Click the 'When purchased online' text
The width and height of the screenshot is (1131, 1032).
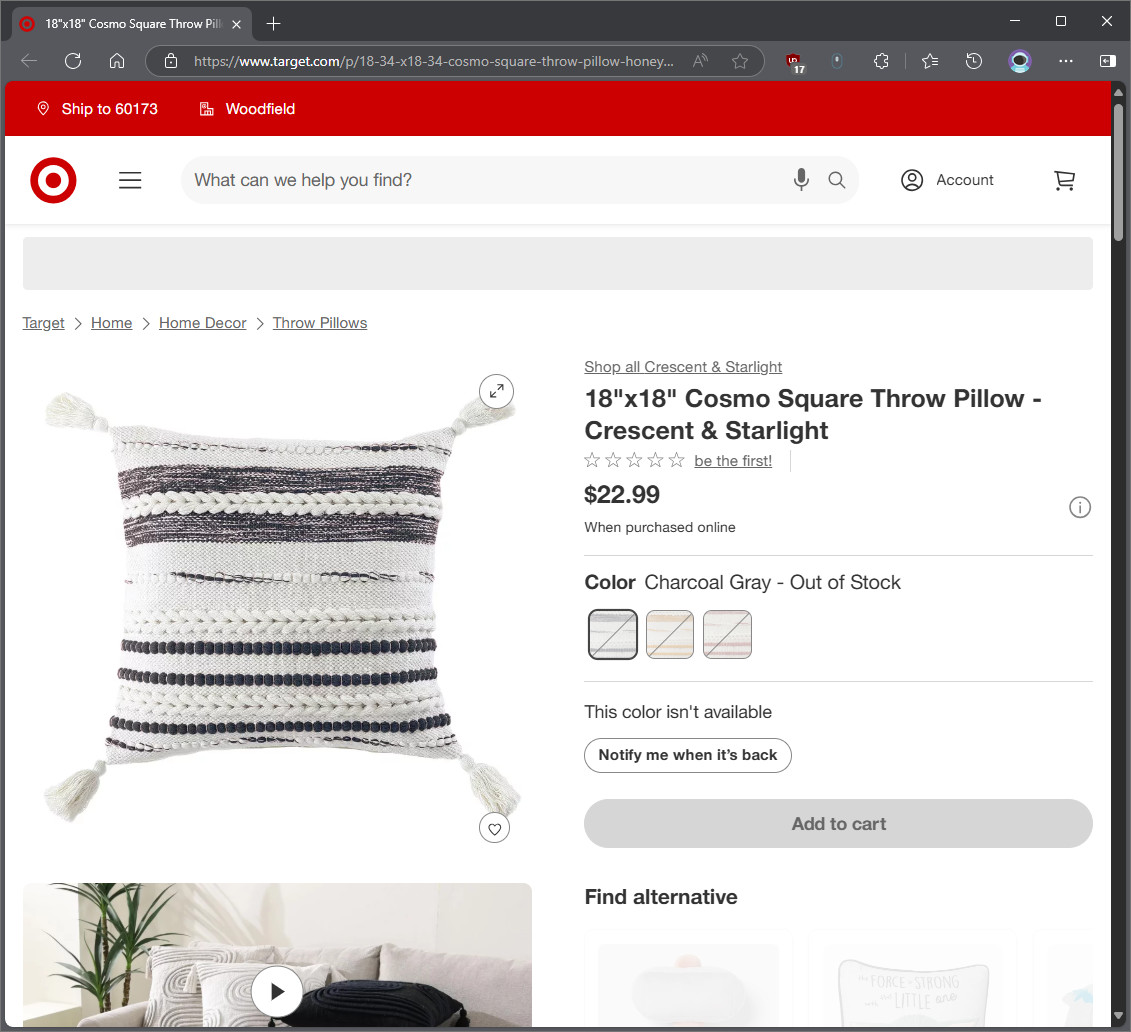click(x=660, y=527)
